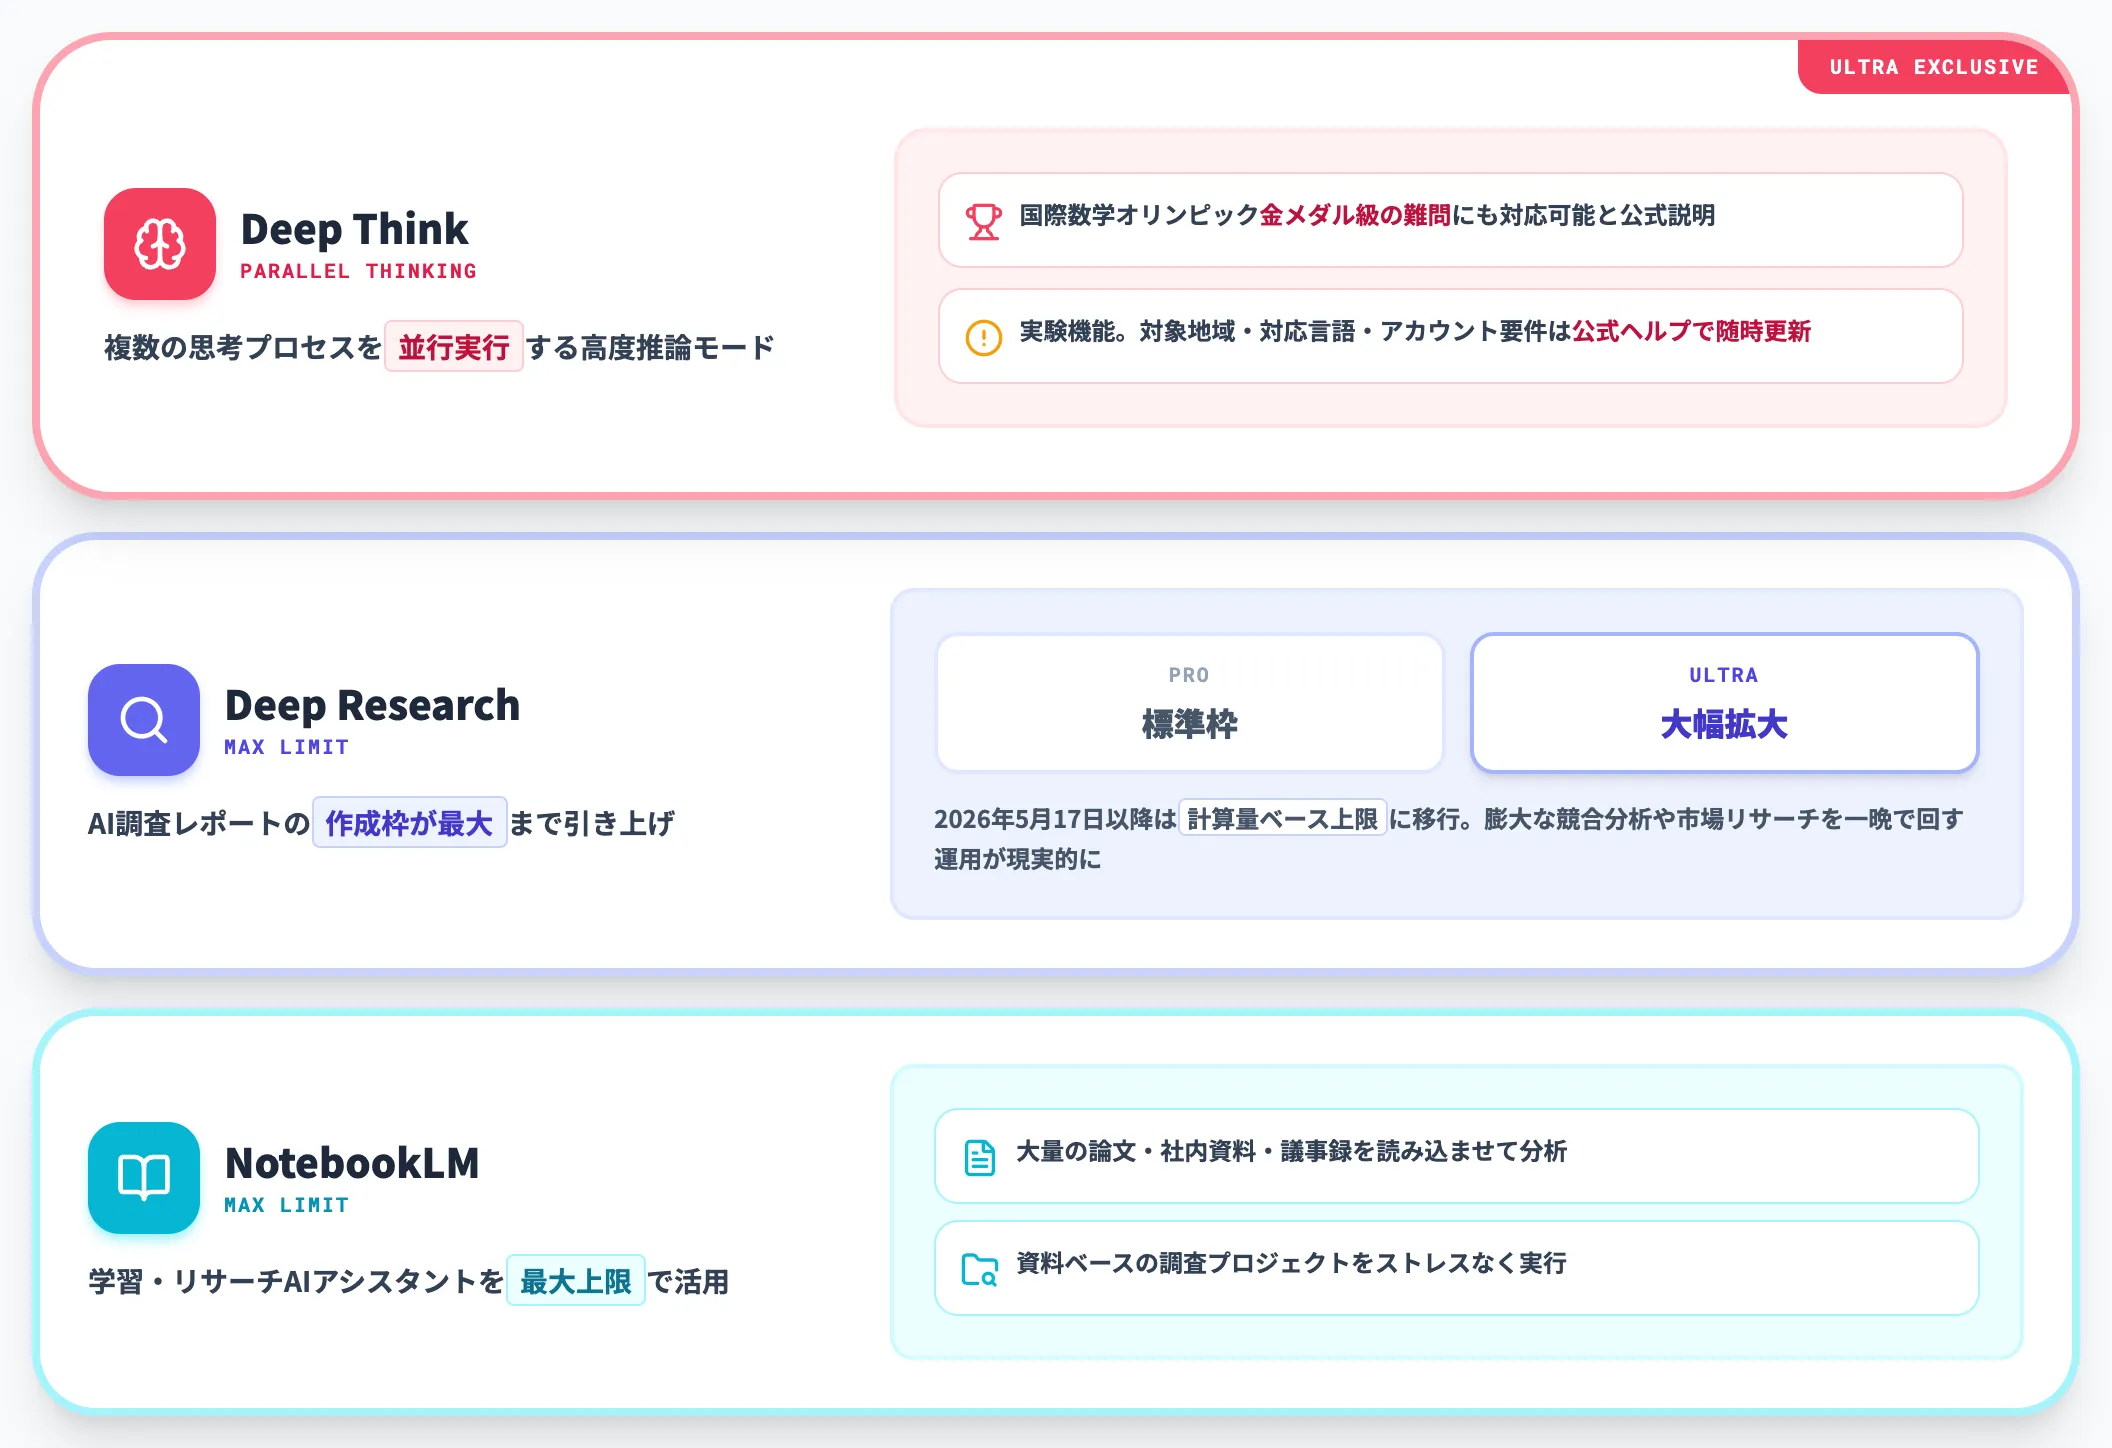Click 運用が現実的に text line
This screenshot has height=1448, width=2112.
pyautogui.click(x=1017, y=860)
